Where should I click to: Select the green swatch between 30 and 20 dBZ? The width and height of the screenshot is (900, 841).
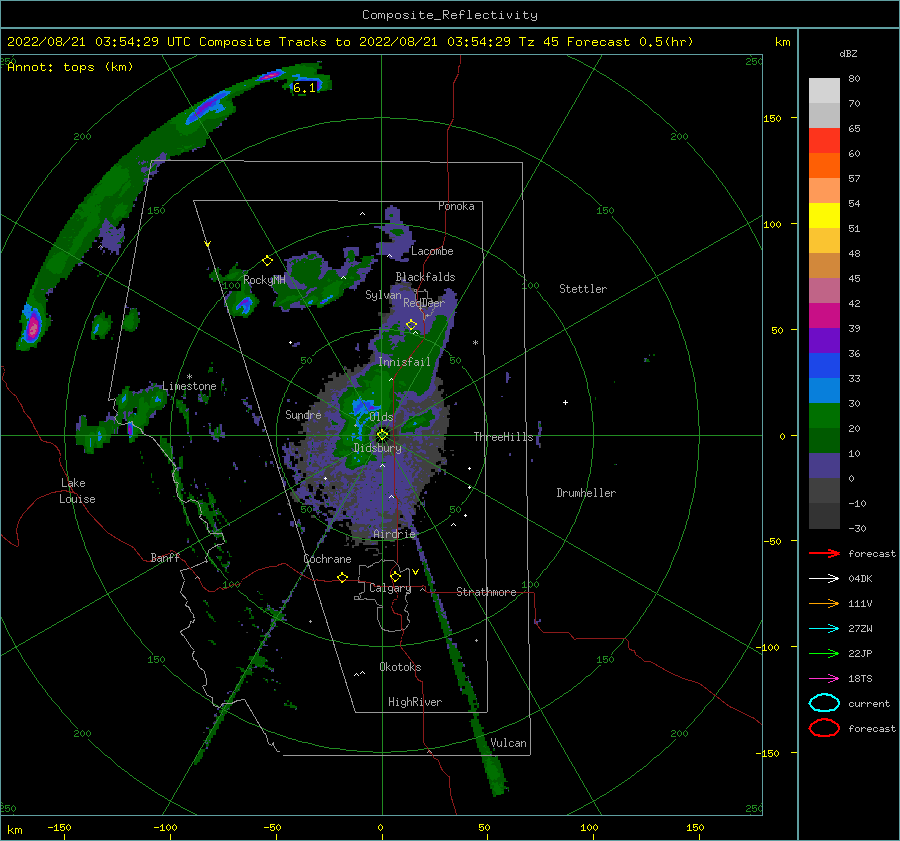coord(824,416)
